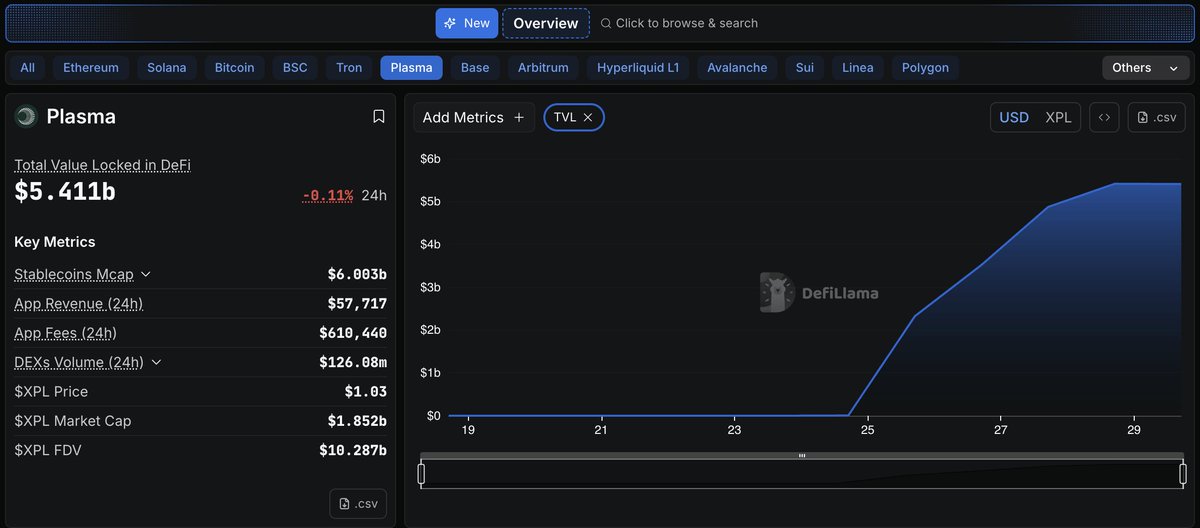Click left handle of chart range slider
This screenshot has height=528, width=1200.
coord(422,473)
